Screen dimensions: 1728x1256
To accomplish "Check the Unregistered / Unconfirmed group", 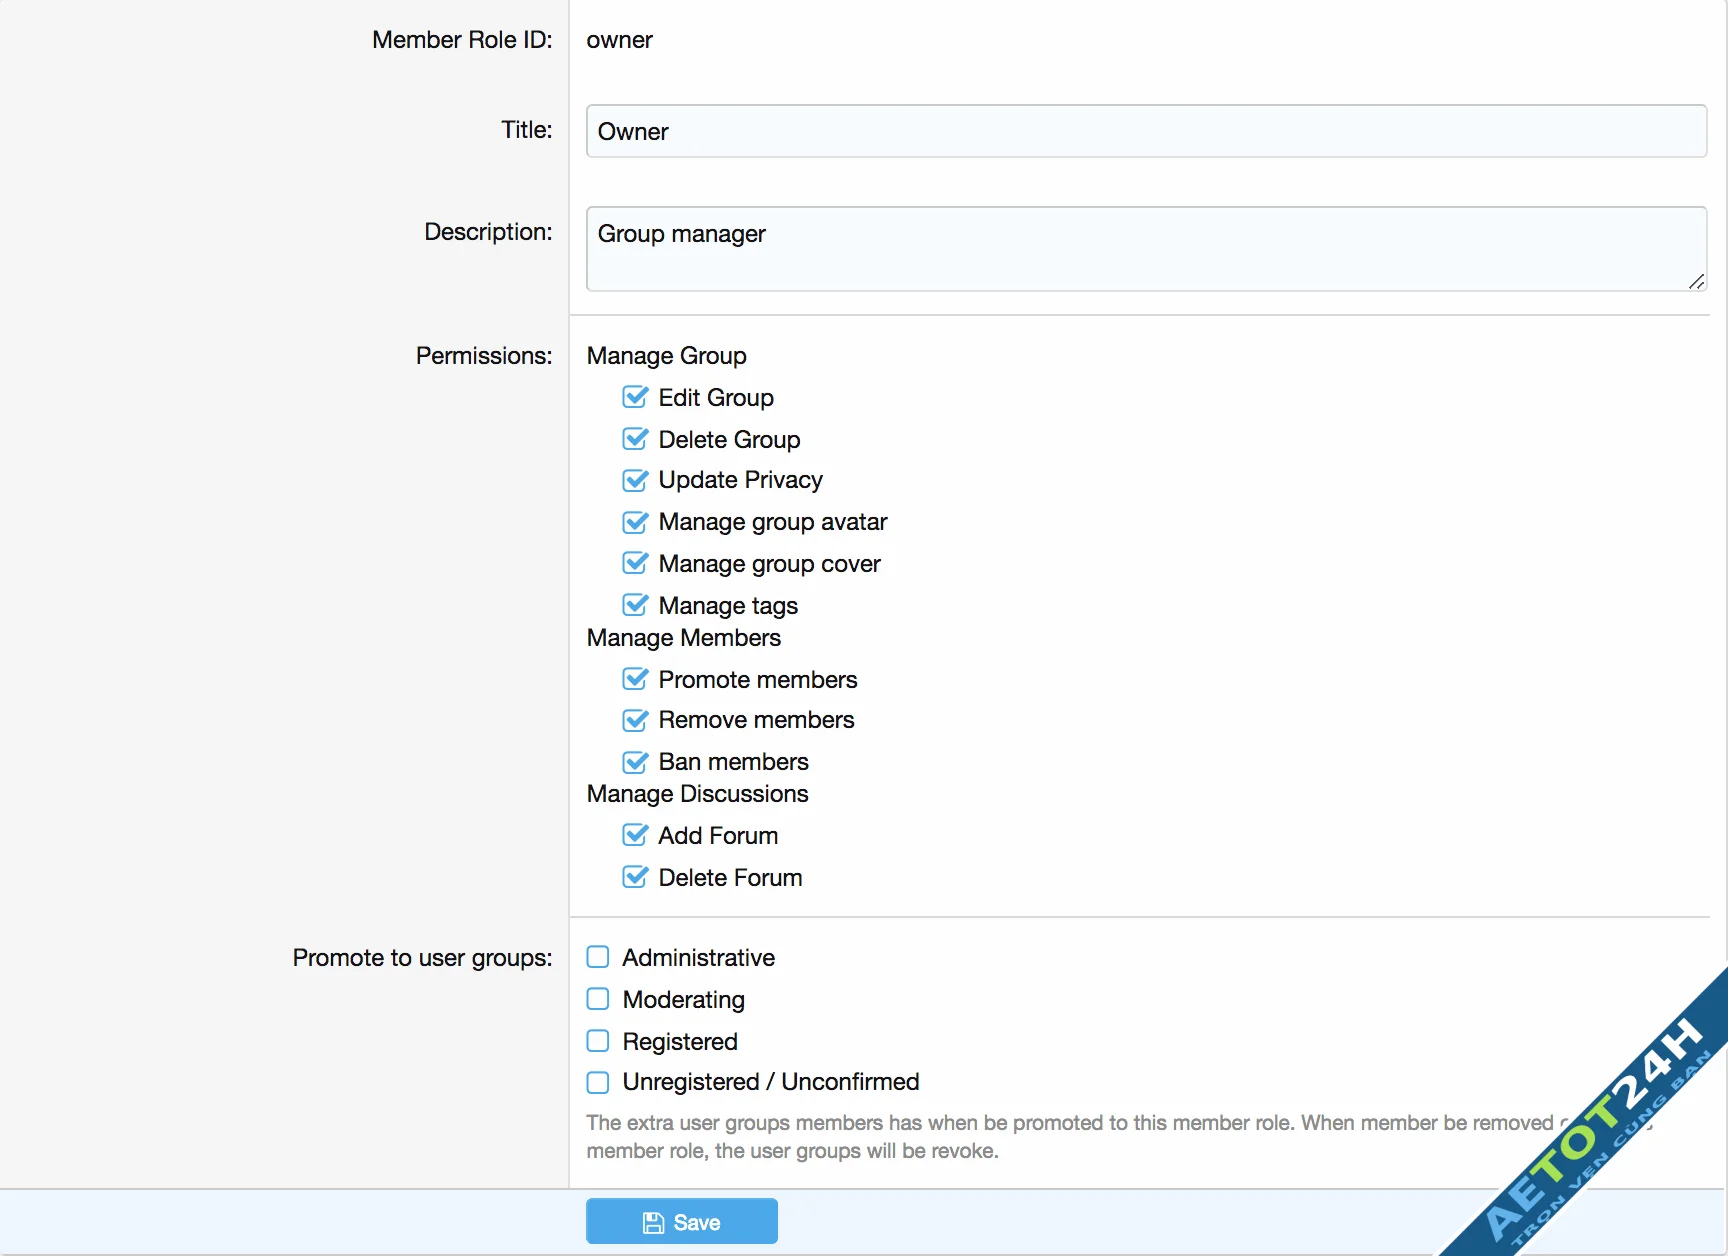I will (598, 1082).
